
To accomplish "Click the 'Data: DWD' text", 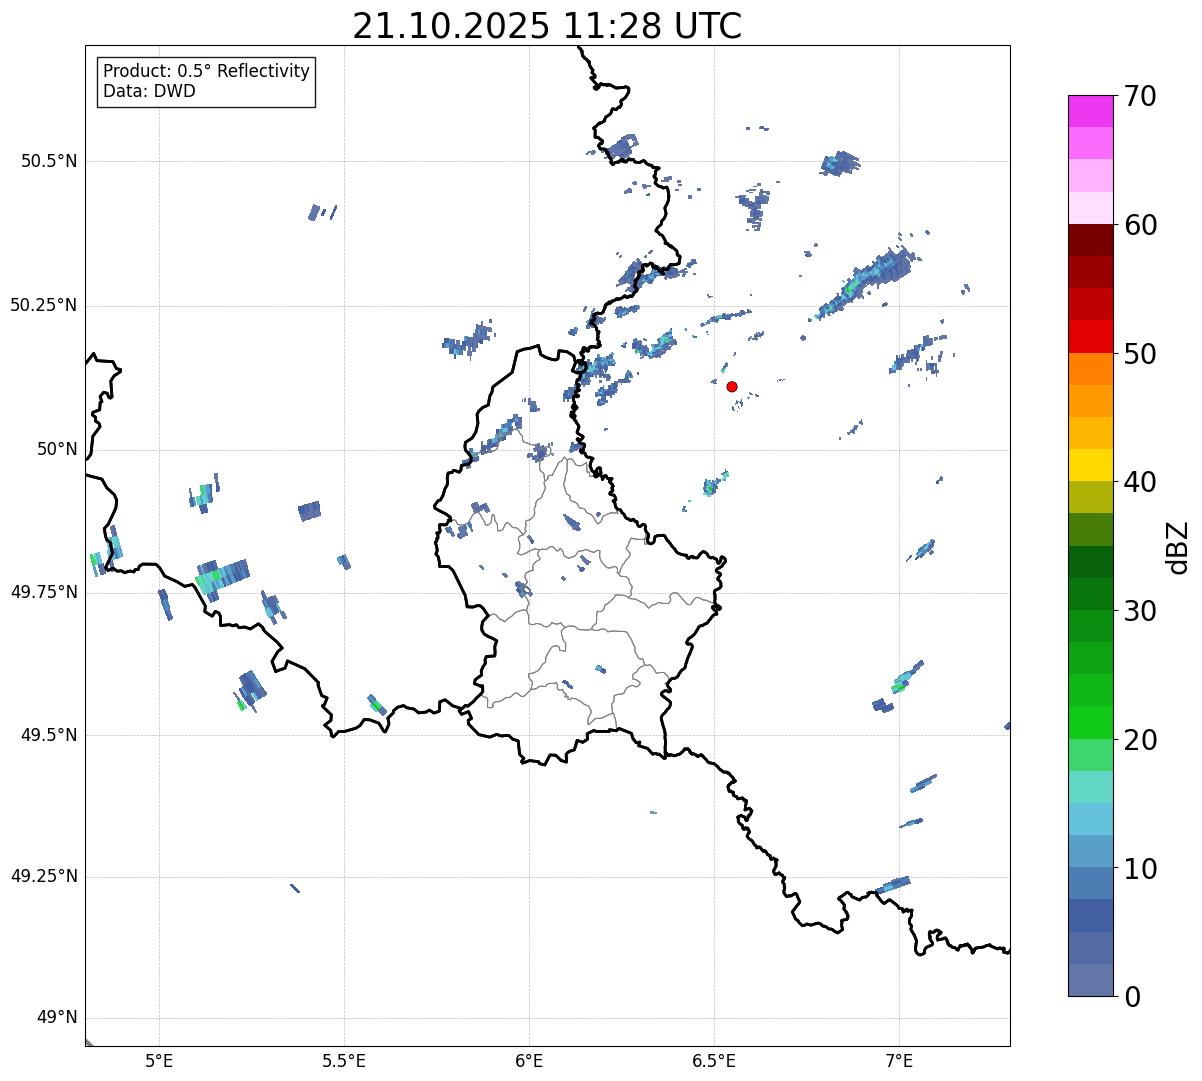I will [150, 91].
